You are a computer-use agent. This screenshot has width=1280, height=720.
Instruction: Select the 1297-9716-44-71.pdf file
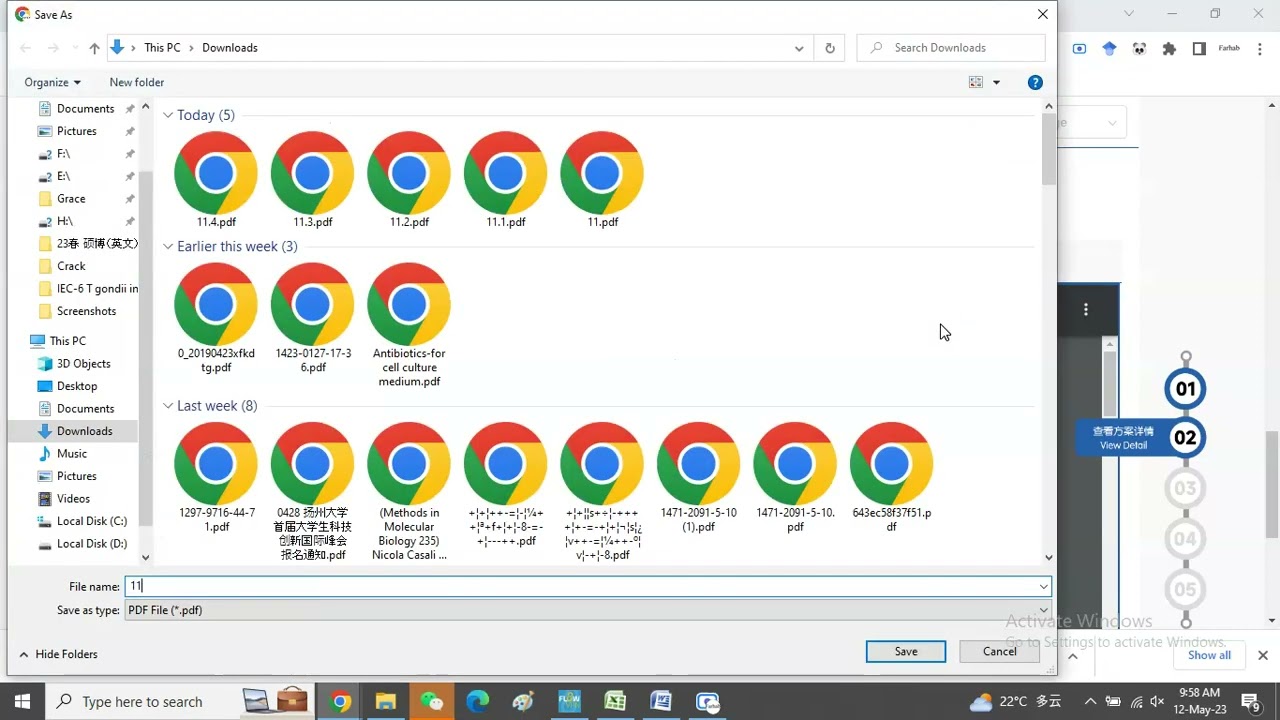tap(215, 478)
